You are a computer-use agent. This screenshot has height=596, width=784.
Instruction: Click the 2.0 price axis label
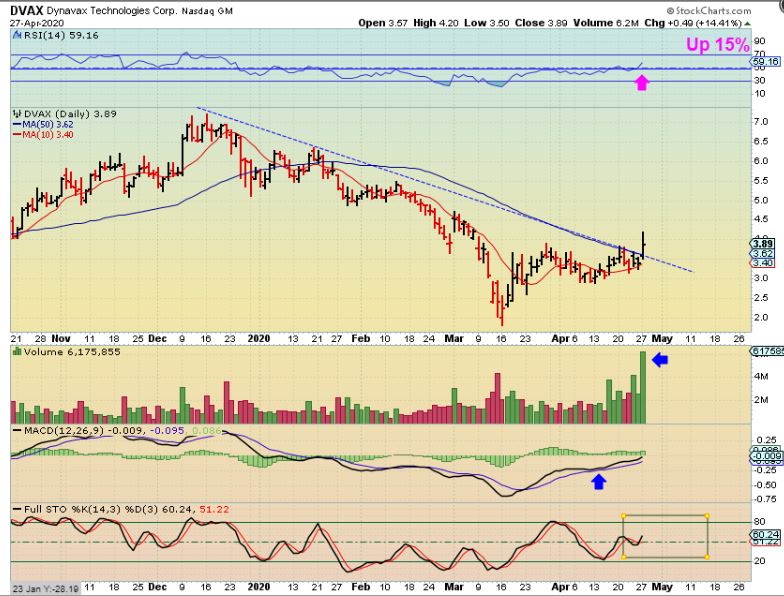click(x=760, y=318)
